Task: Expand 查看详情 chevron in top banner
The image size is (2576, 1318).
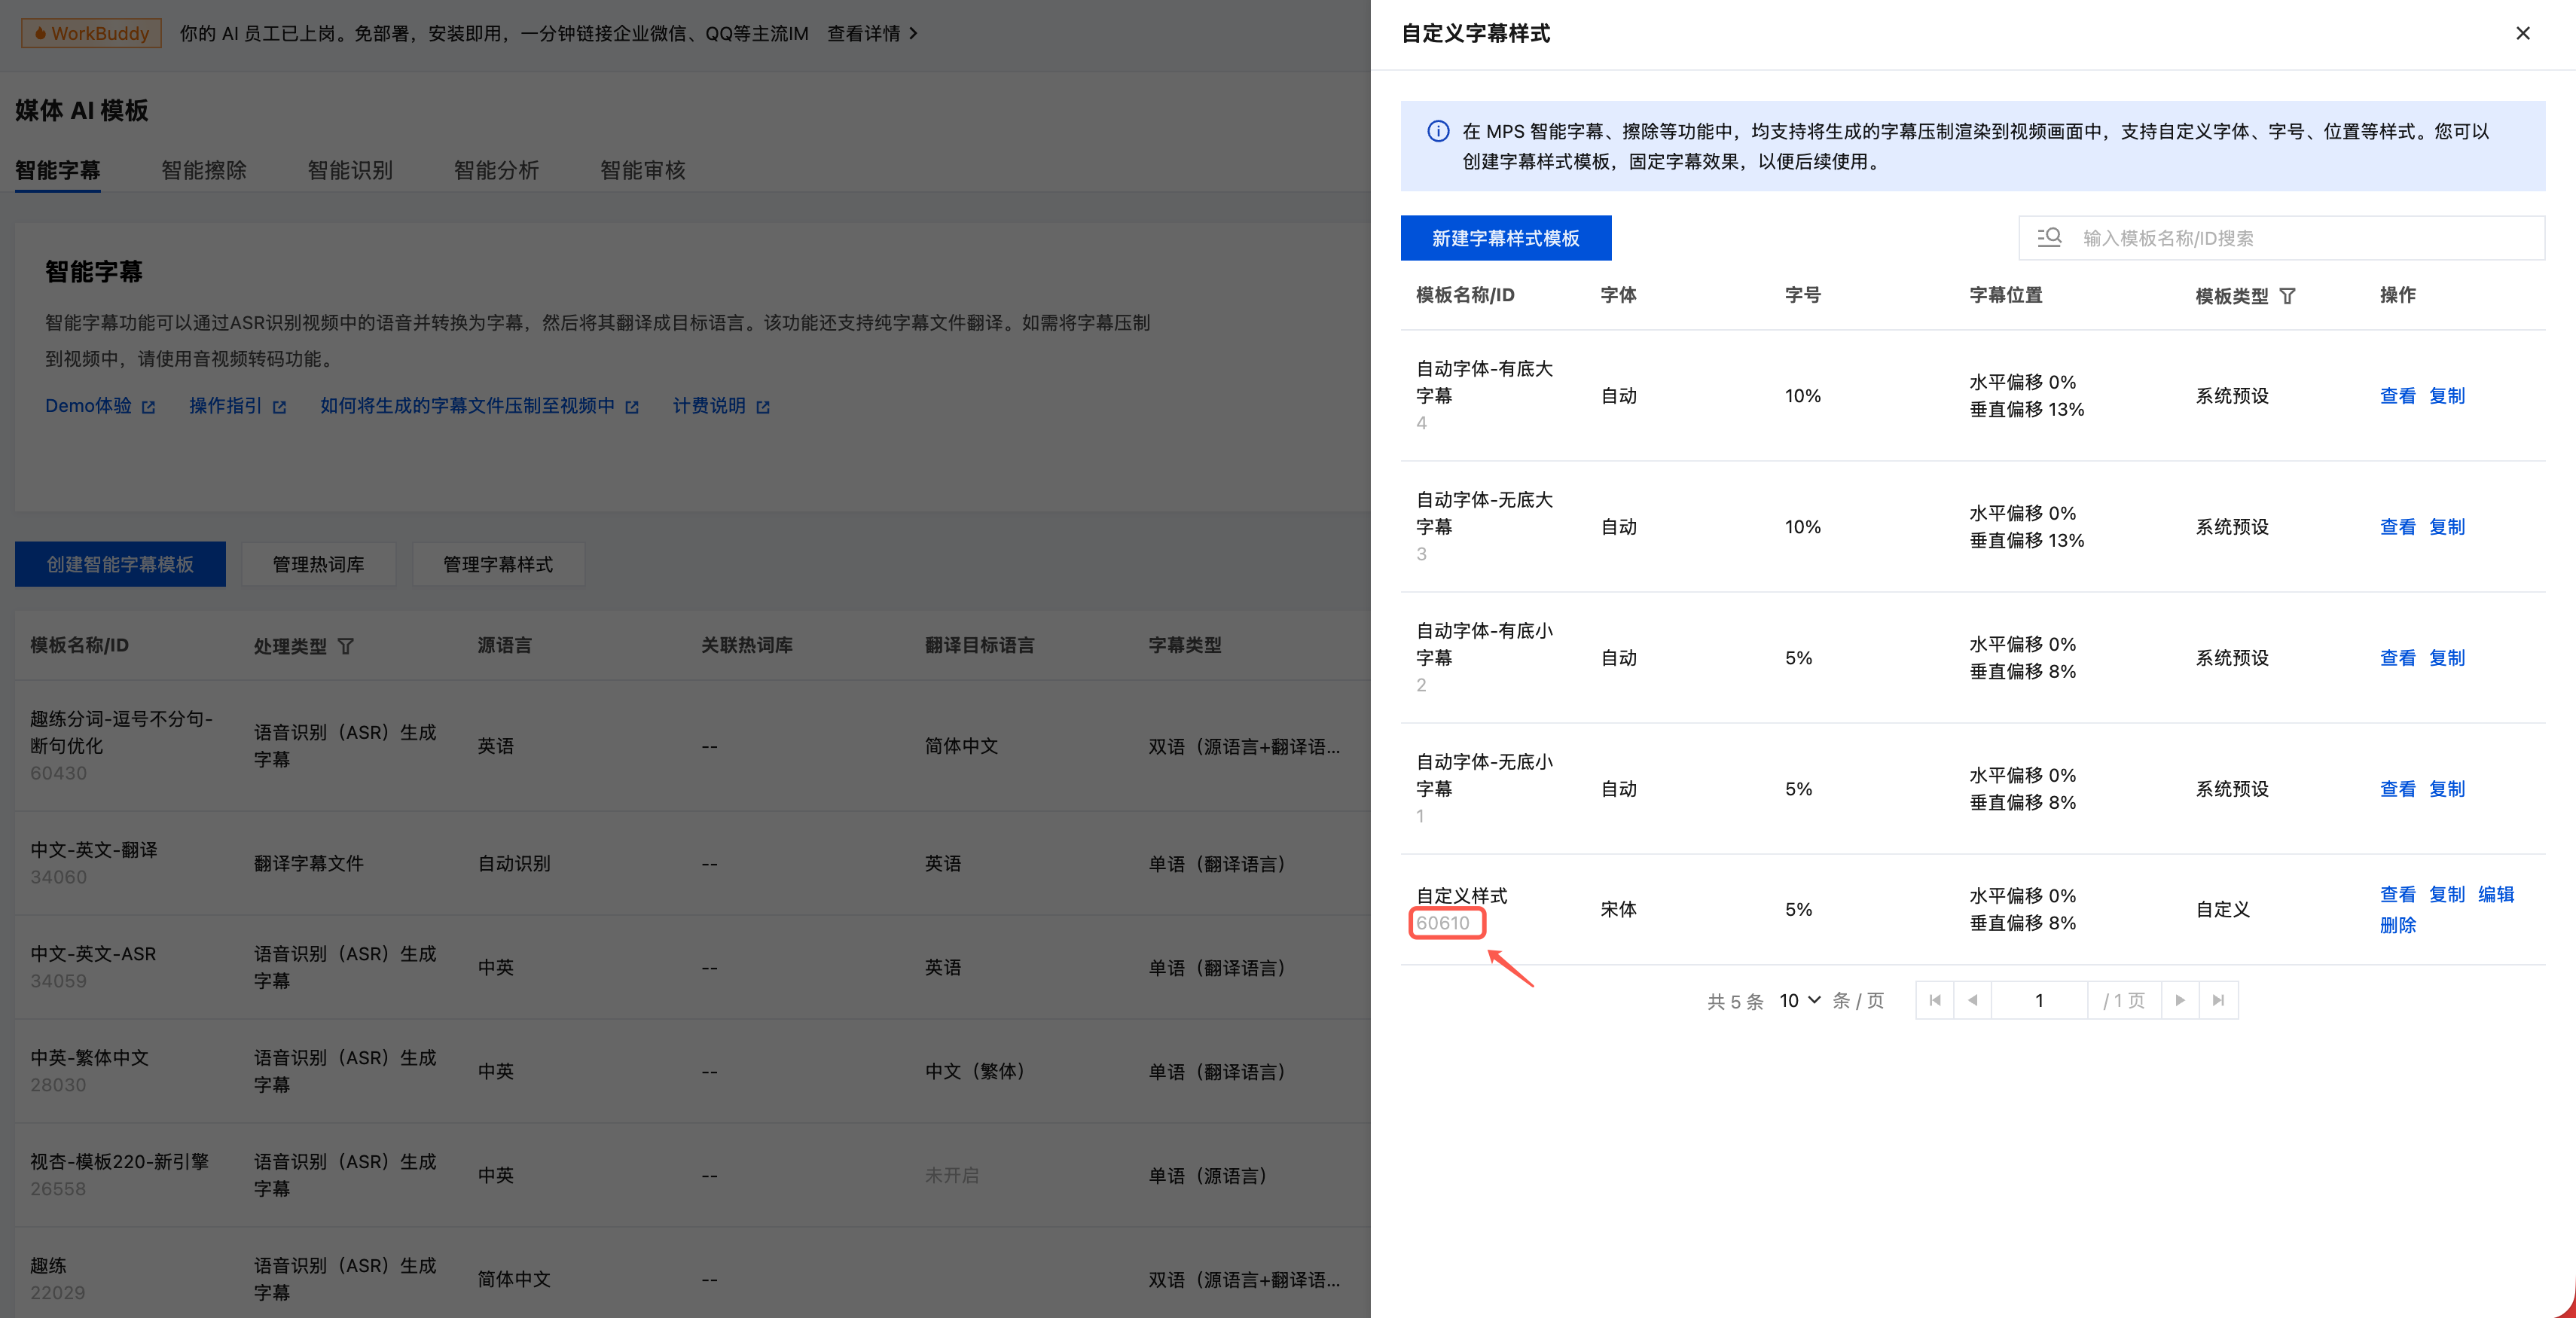Action: pyautogui.click(x=913, y=33)
